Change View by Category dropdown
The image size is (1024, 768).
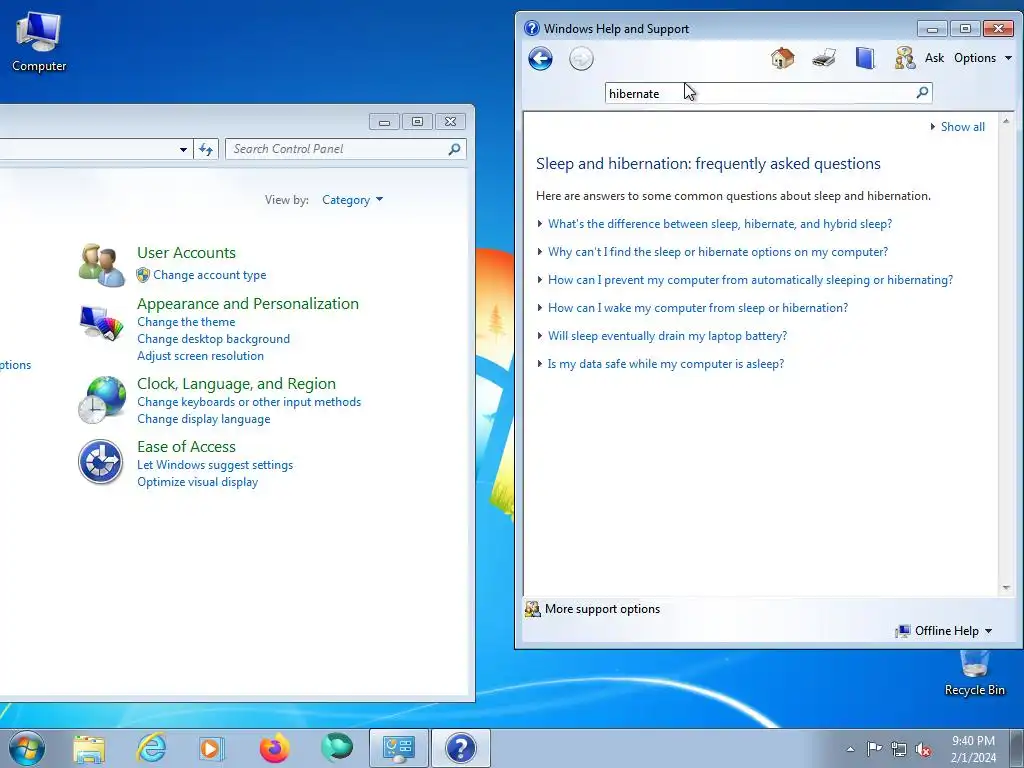point(352,200)
